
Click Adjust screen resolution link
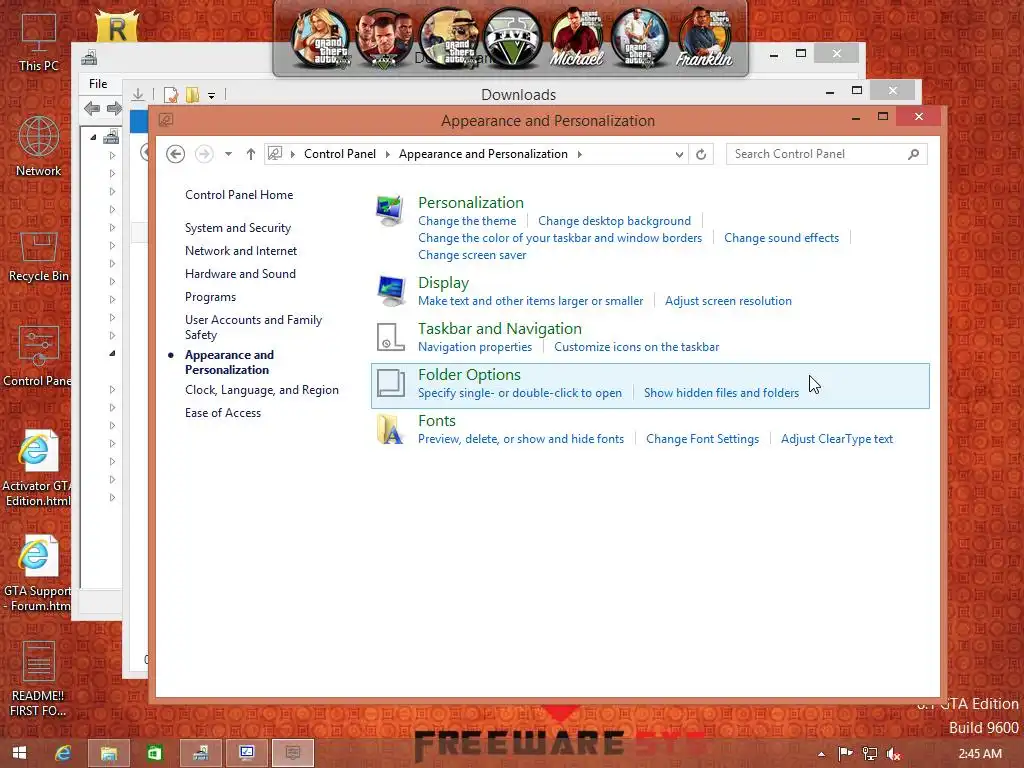tap(728, 300)
